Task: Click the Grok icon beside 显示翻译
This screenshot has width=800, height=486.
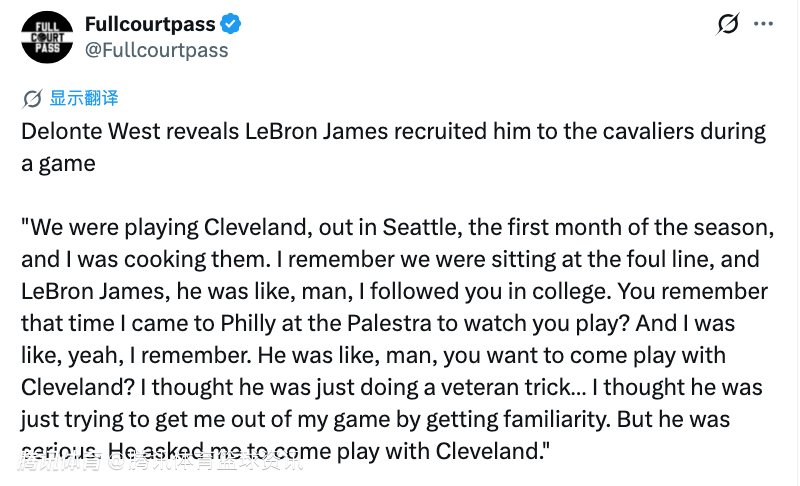Action: pyautogui.click(x=32, y=98)
